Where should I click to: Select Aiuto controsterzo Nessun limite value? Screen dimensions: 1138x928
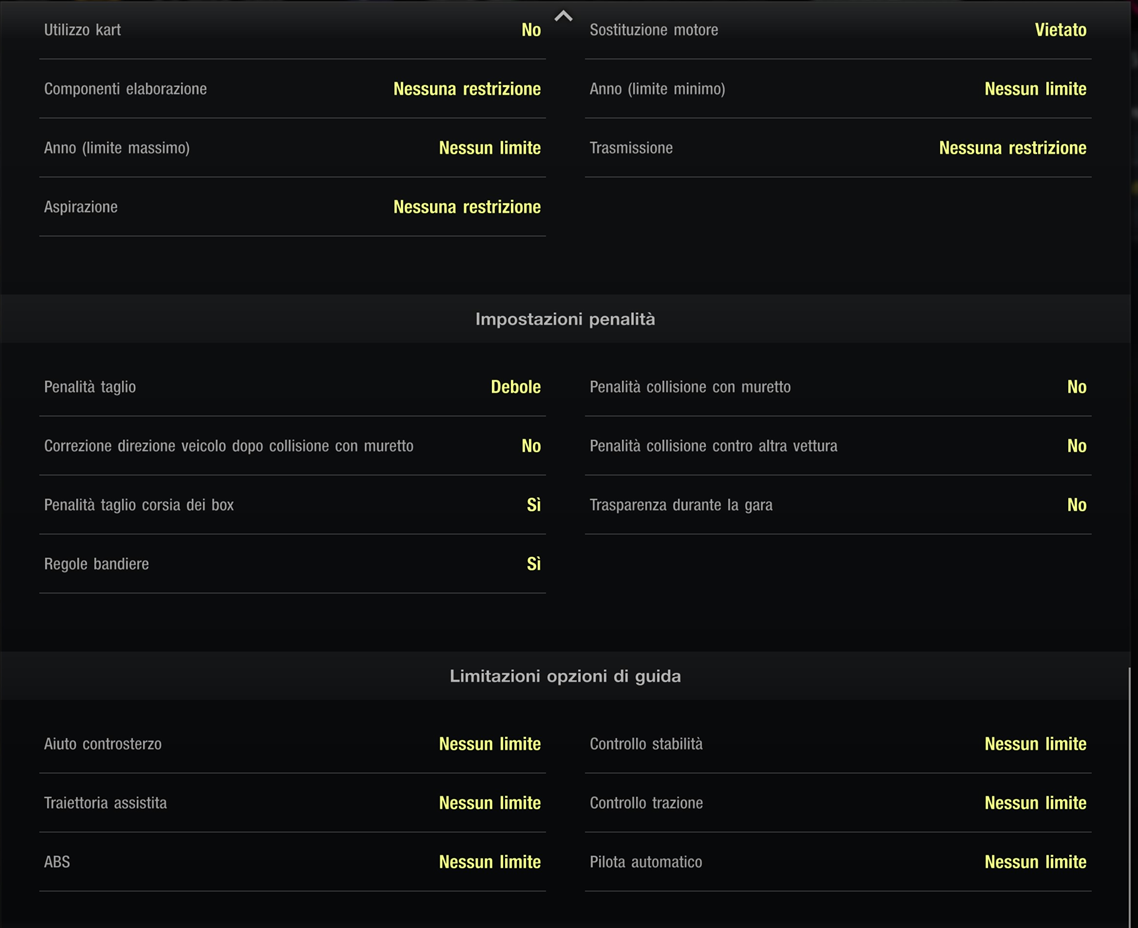pyautogui.click(x=489, y=744)
